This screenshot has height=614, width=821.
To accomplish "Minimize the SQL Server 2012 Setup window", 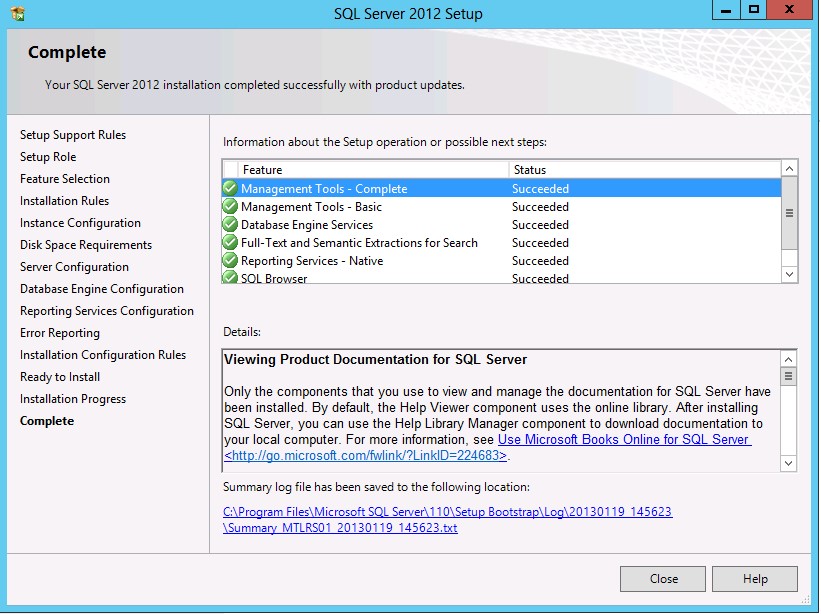I will [726, 10].
